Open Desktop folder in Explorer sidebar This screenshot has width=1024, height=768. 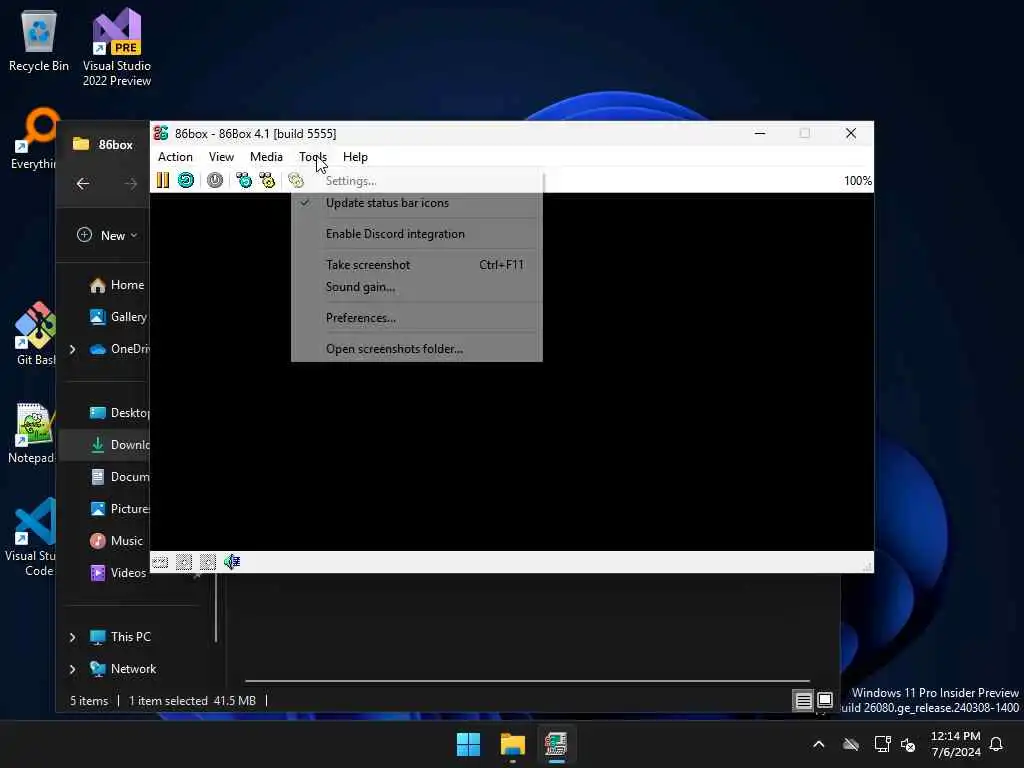pos(120,413)
